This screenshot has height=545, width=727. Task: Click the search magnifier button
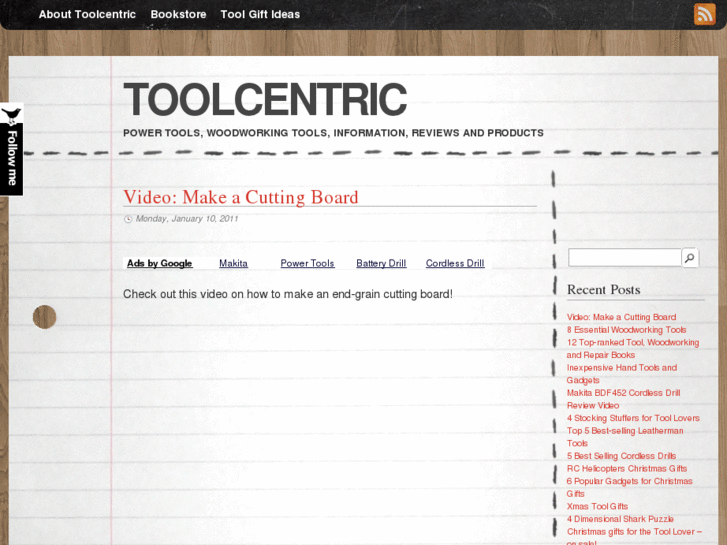[x=690, y=258]
